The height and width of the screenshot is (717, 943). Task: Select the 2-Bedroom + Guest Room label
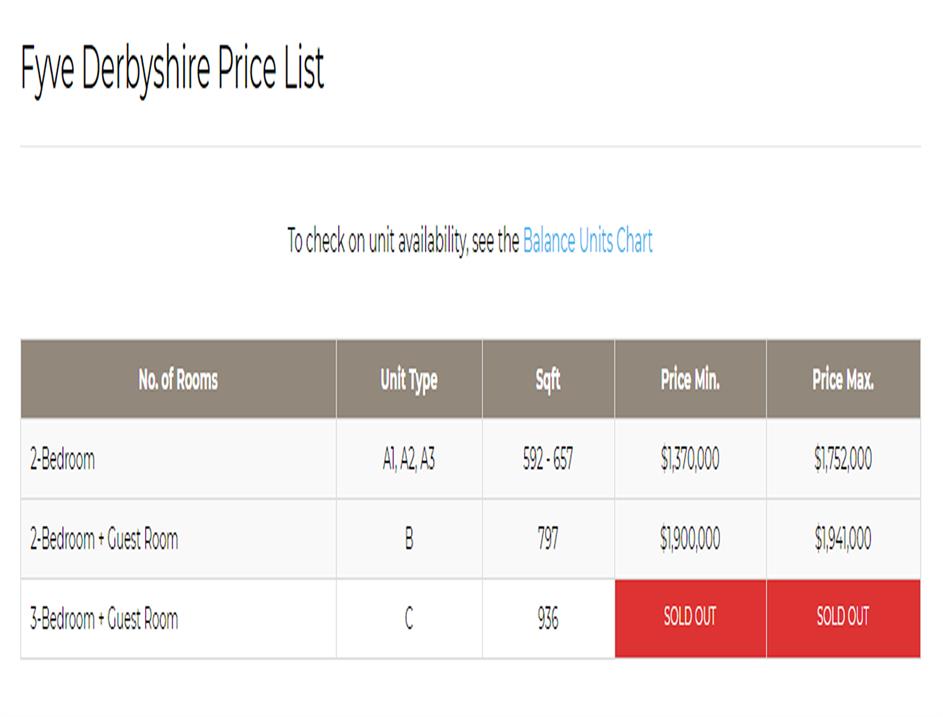tap(104, 539)
